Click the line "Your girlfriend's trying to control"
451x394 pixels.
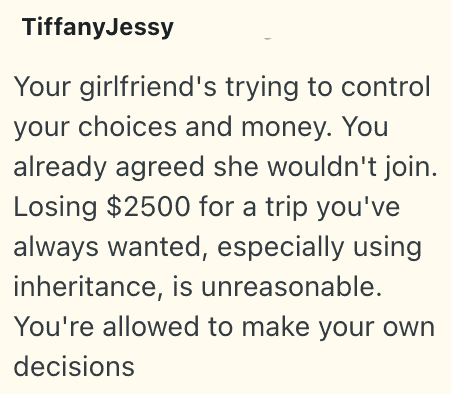[x=222, y=87]
